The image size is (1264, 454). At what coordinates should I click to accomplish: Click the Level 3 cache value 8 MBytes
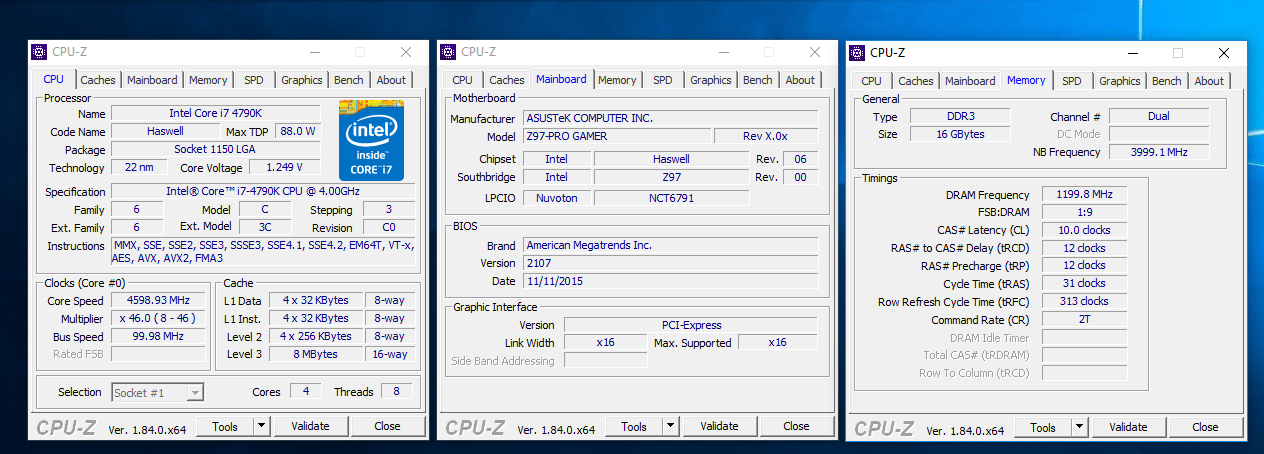pyautogui.click(x=316, y=354)
